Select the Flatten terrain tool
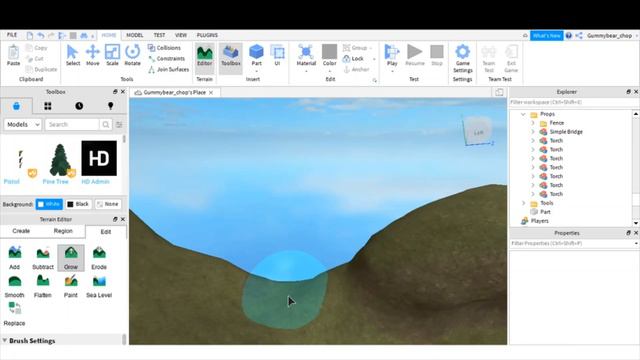 43,286
